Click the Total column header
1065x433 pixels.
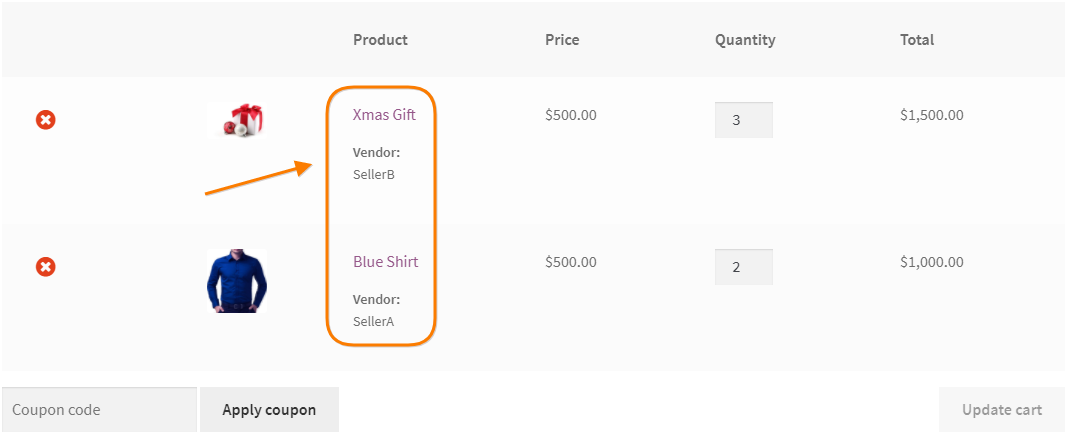pos(917,40)
